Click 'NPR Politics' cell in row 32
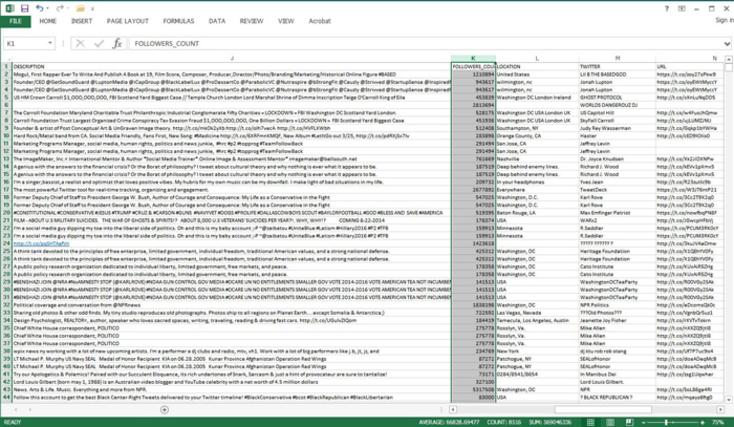Viewport: 734px width, 427px height. point(617,305)
